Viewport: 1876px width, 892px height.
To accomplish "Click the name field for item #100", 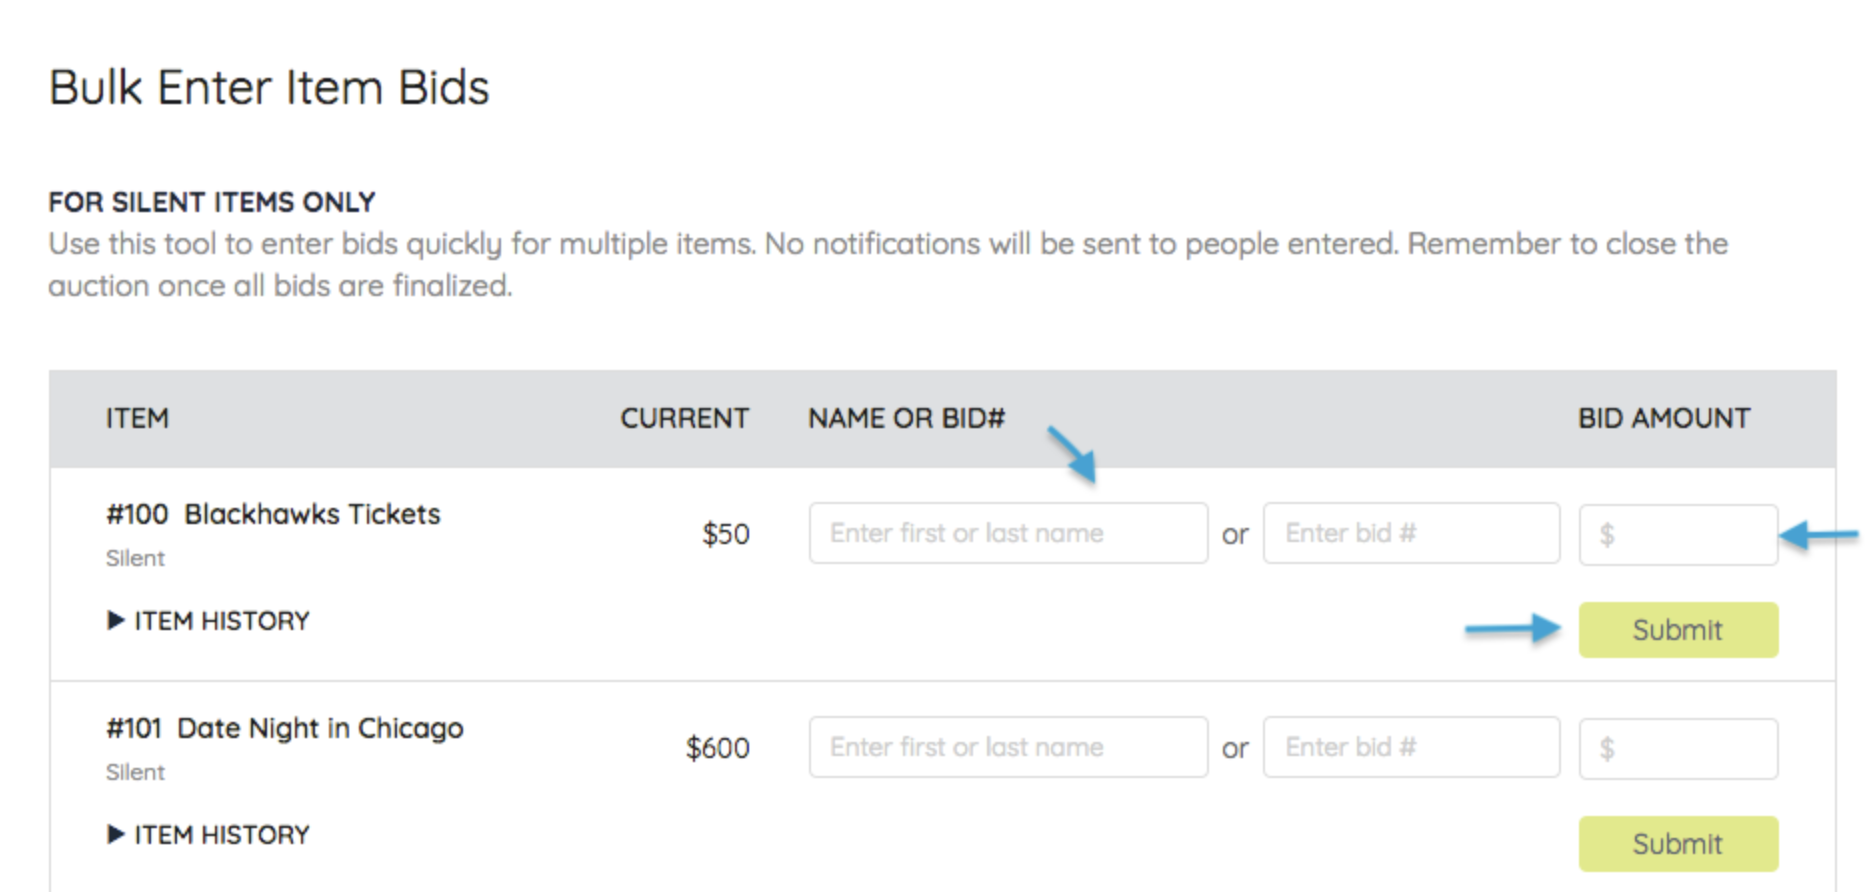I will [1007, 533].
